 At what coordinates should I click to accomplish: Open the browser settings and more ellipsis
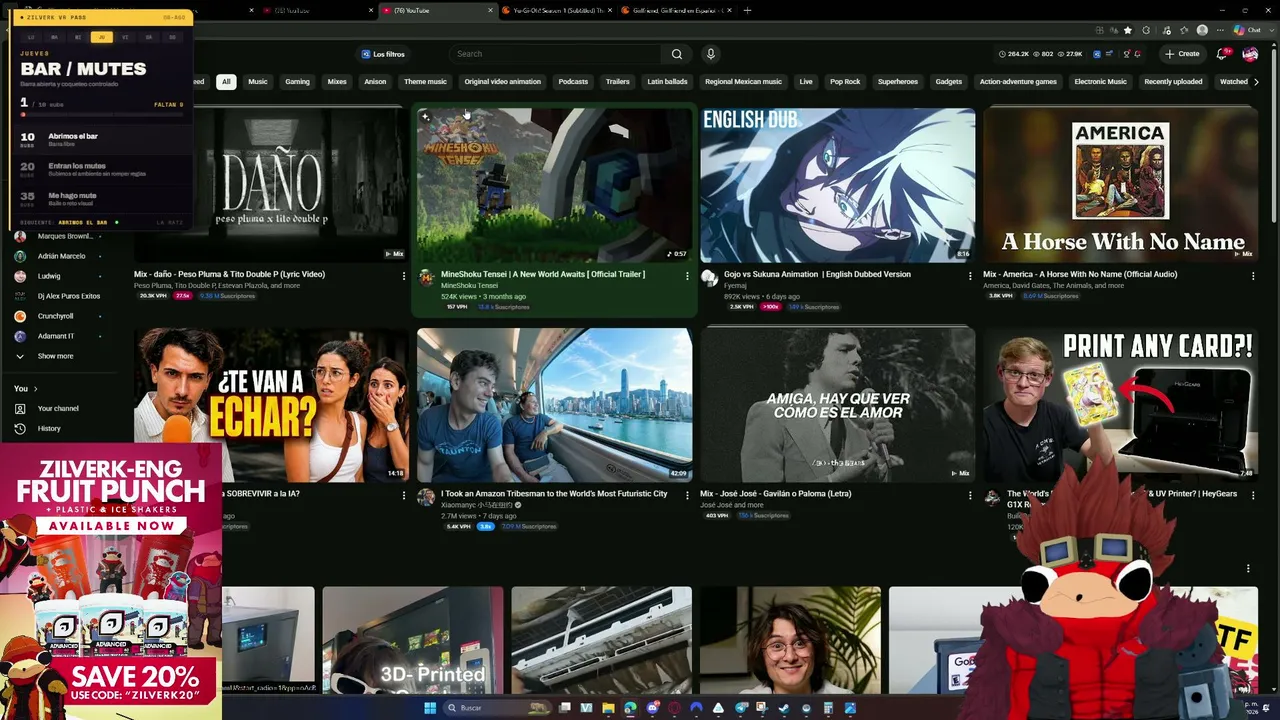[x=1218, y=30]
